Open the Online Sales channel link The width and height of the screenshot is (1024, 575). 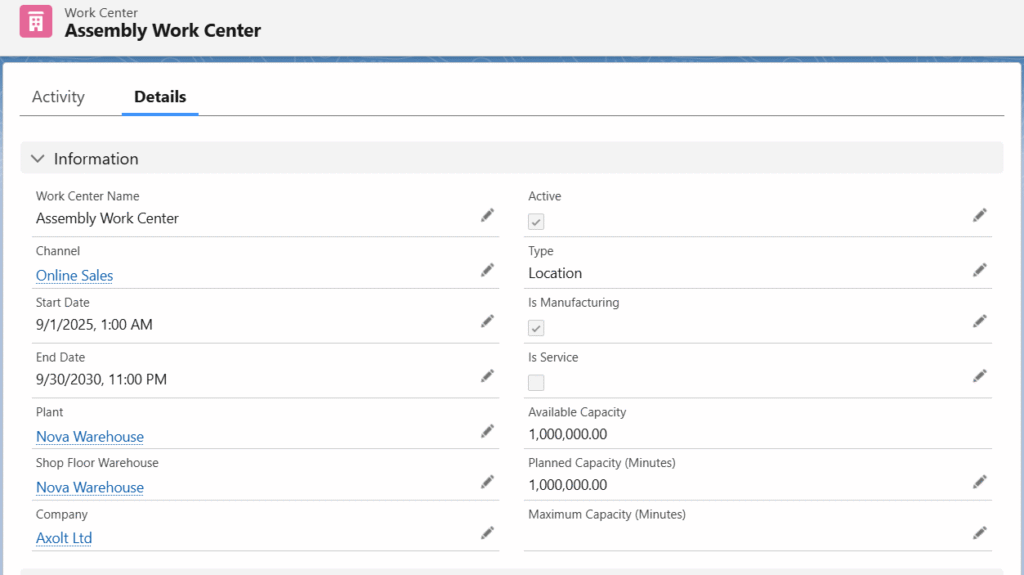(x=75, y=275)
